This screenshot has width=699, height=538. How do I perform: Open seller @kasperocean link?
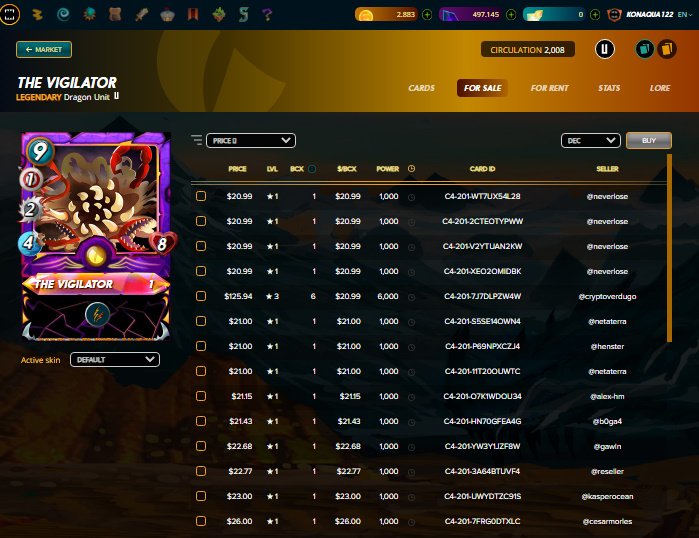click(x=607, y=496)
